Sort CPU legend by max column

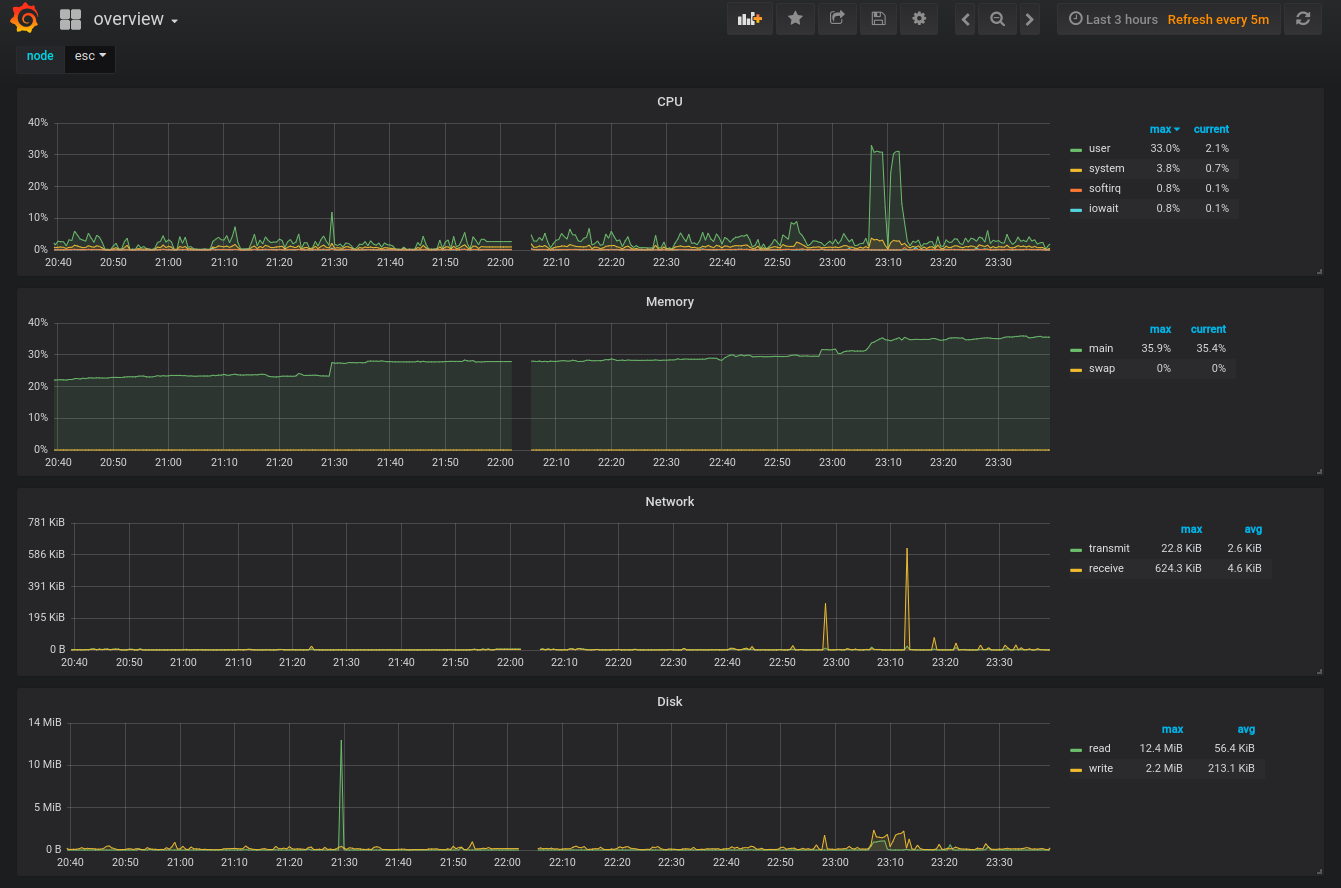(x=1164, y=129)
